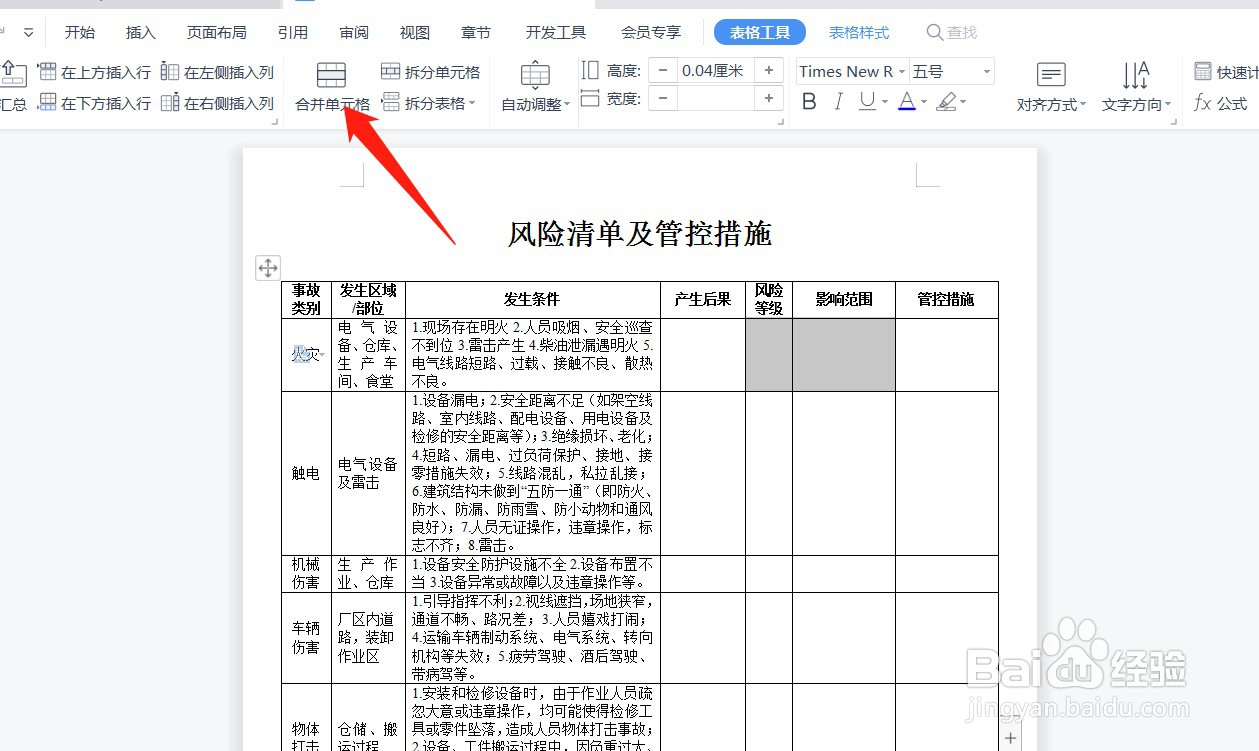The image size is (1259, 751).
Task: Apply the font color (A icon)
Action: click(907, 102)
